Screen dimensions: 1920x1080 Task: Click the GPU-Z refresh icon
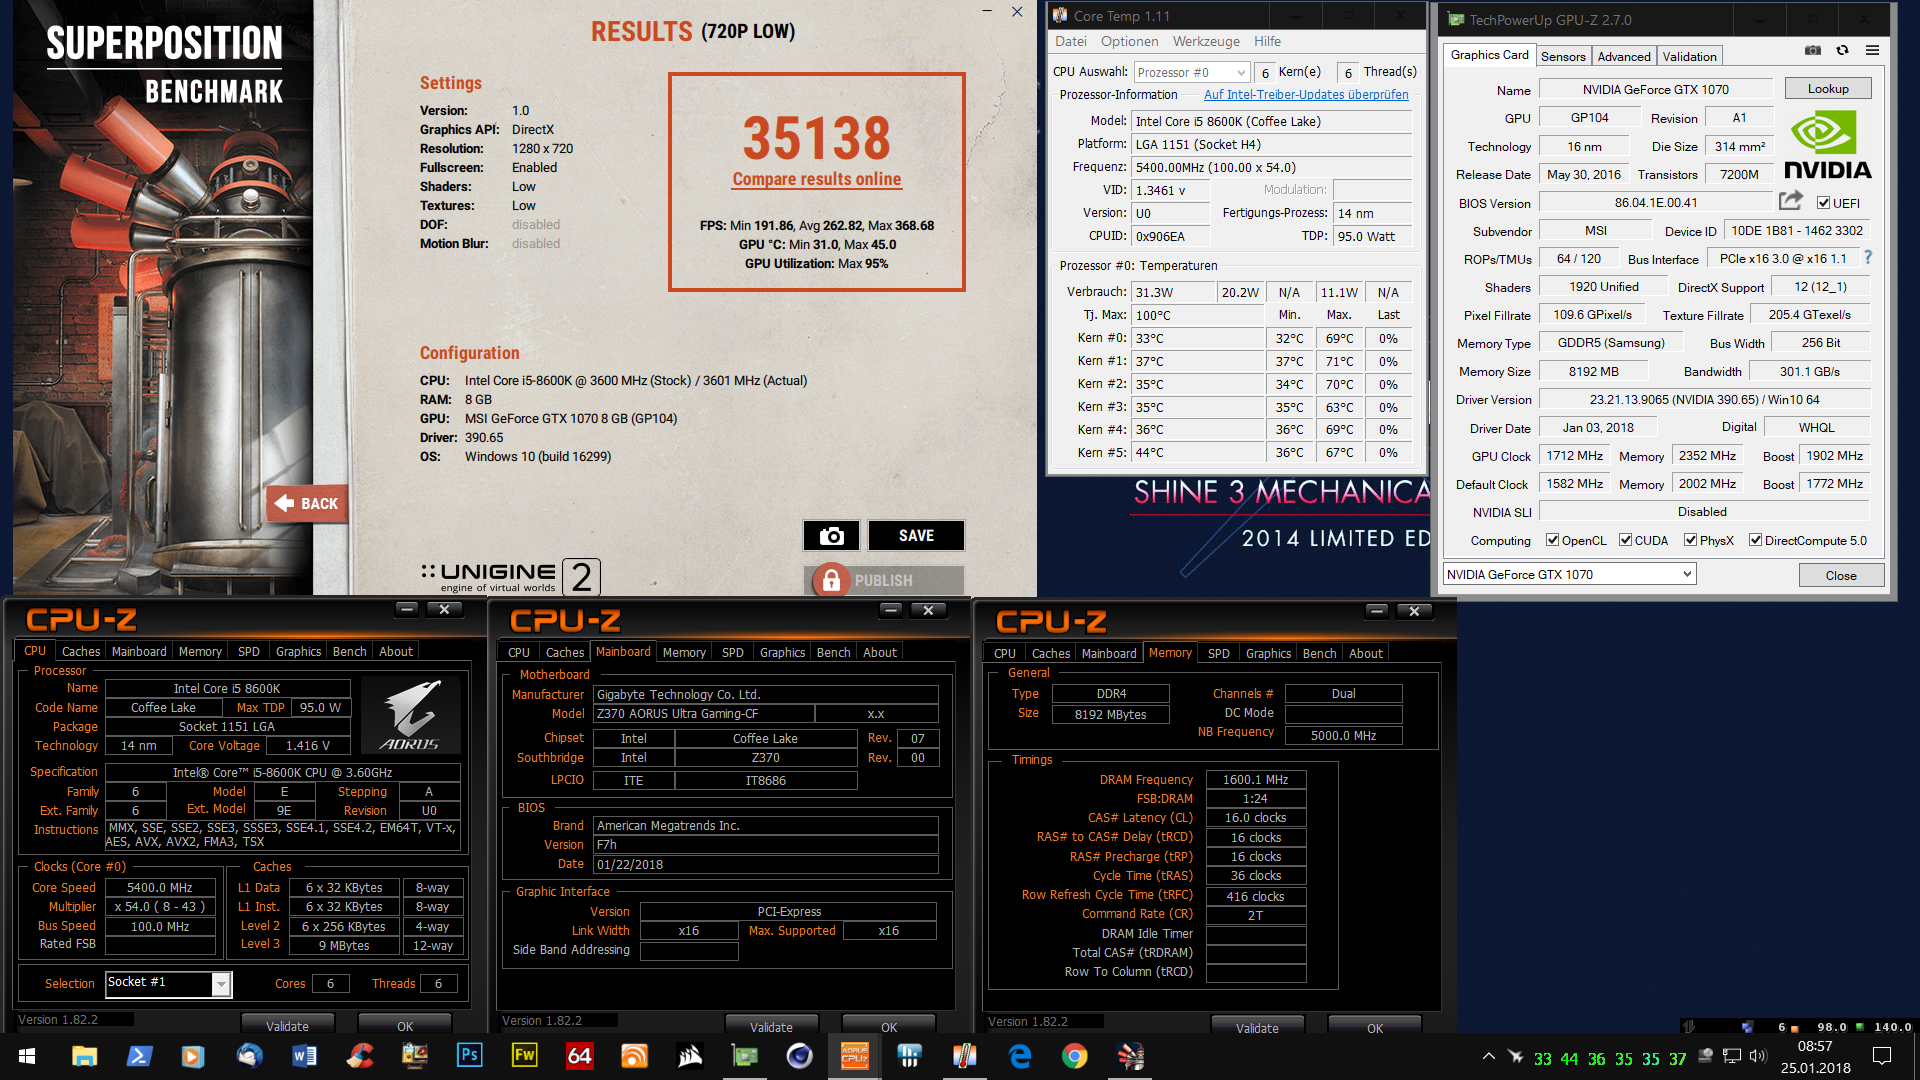[1842, 50]
